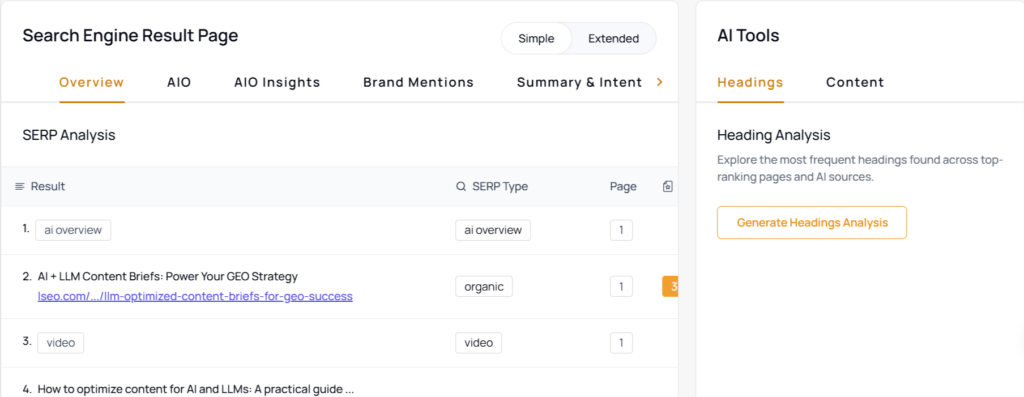
Task: Click the bookmark column icon after Page
Action: [x=667, y=187]
